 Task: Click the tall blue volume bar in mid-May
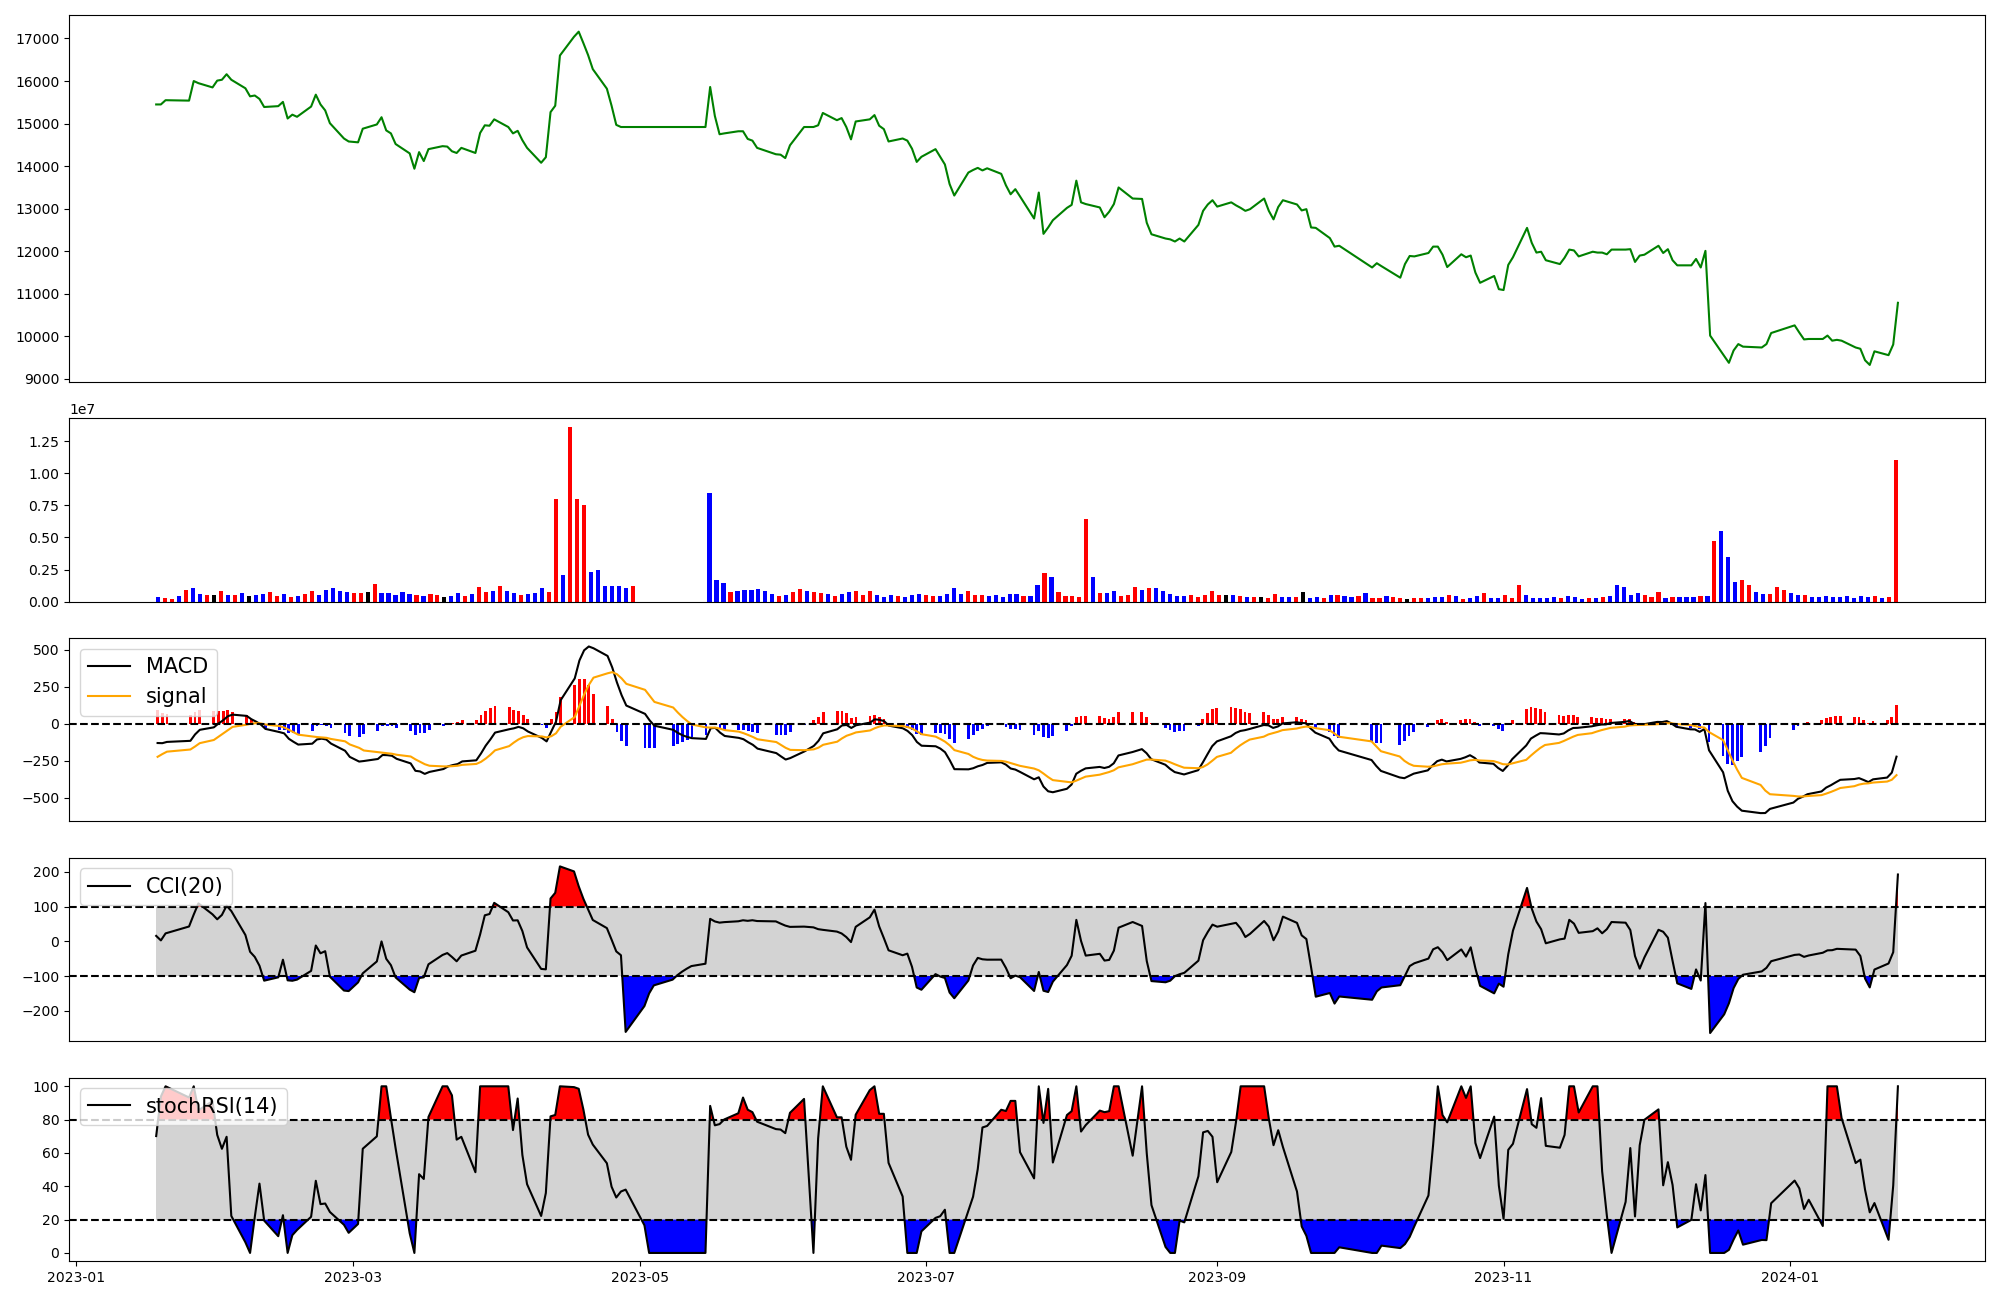coord(709,547)
